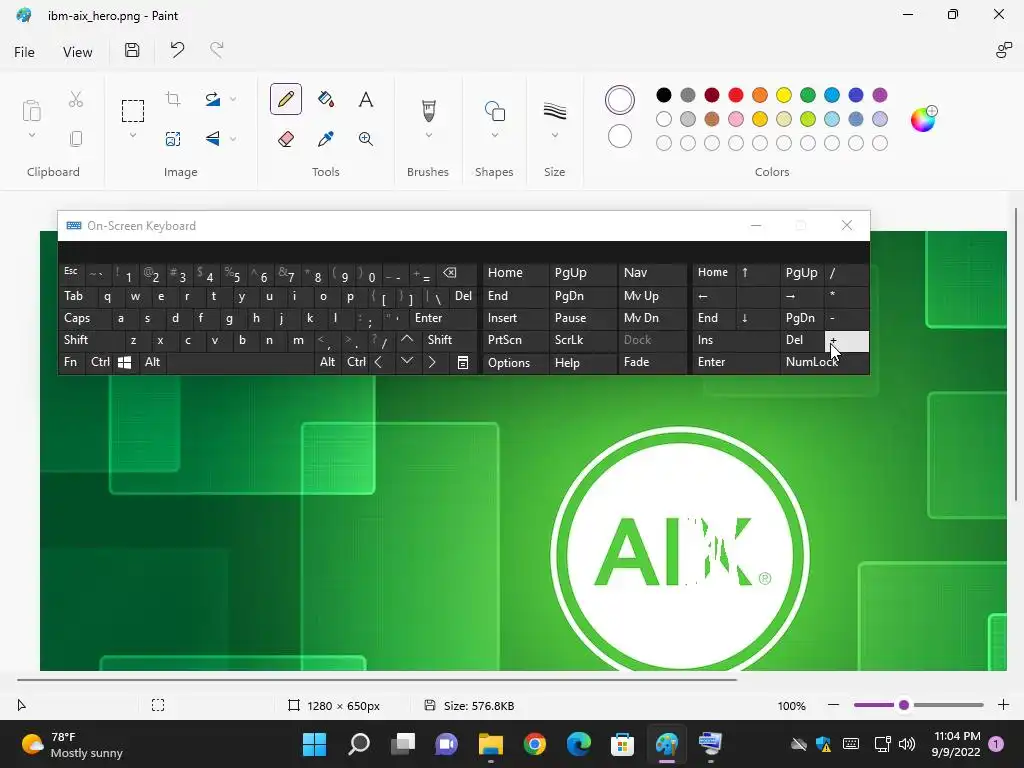This screenshot has width=1024, height=768.
Task: Click the Esc key on the keyboard
Action: (x=71, y=273)
